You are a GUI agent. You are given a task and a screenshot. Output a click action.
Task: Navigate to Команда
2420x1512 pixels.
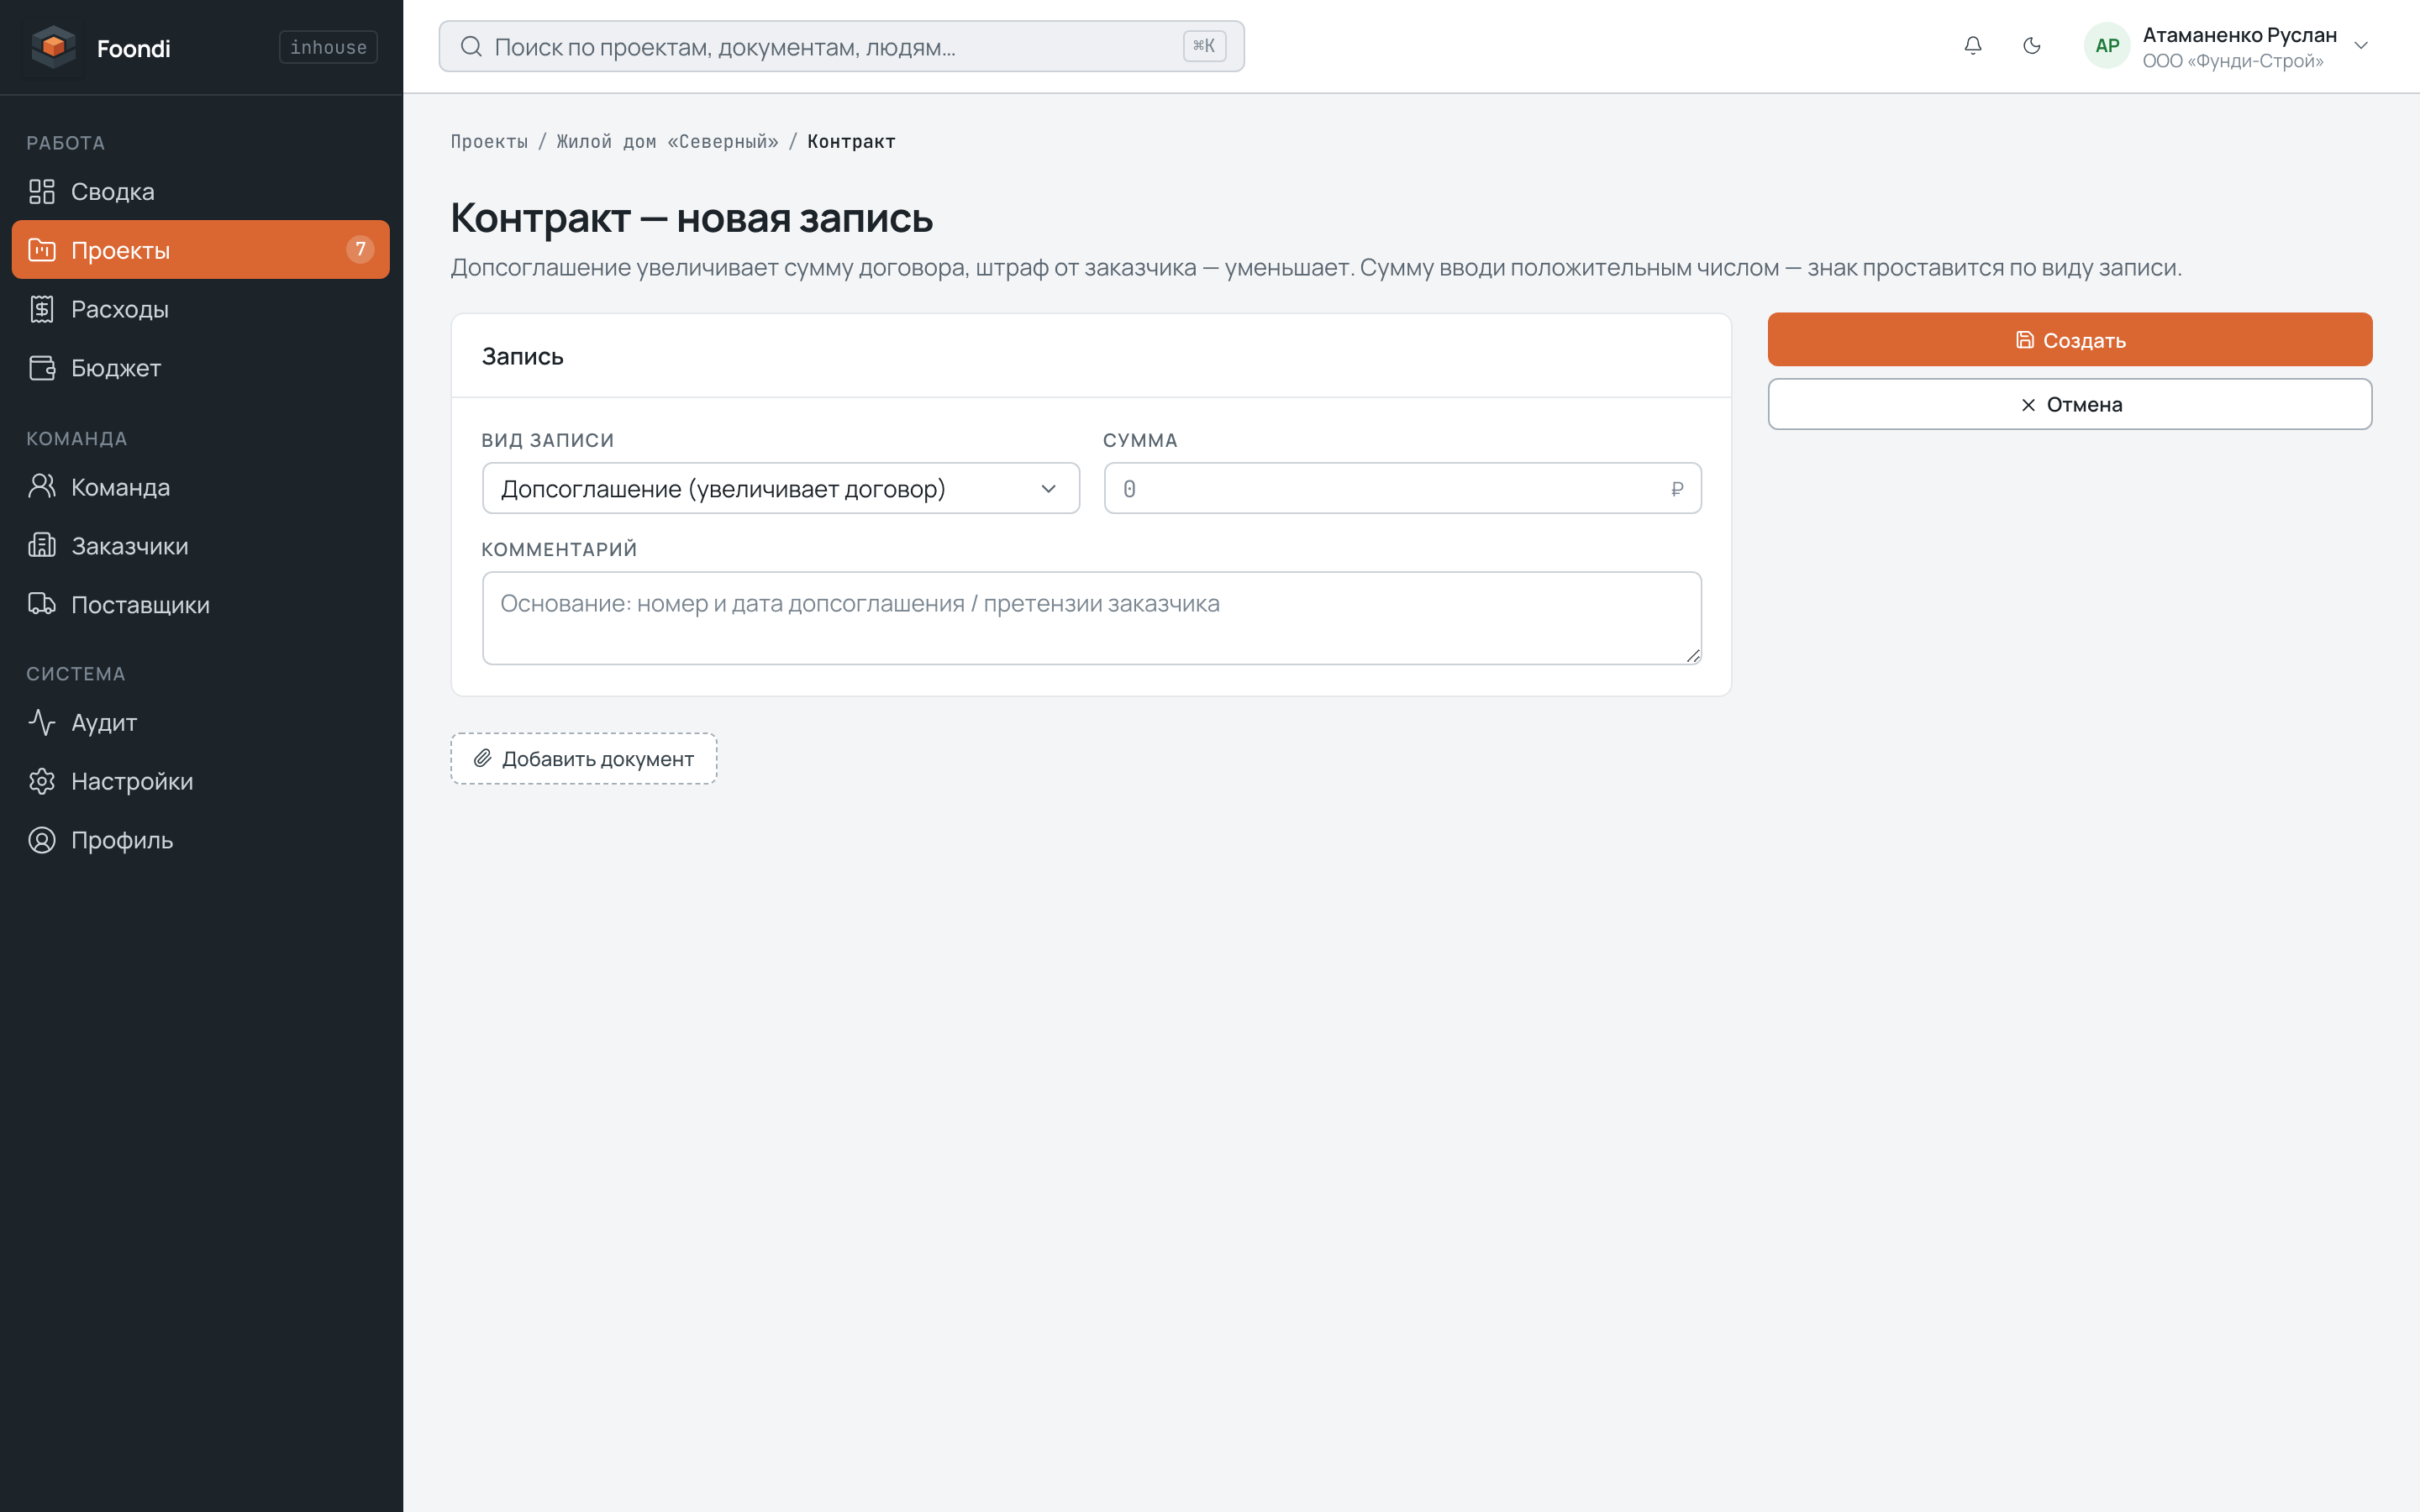(x=200, y=487)
